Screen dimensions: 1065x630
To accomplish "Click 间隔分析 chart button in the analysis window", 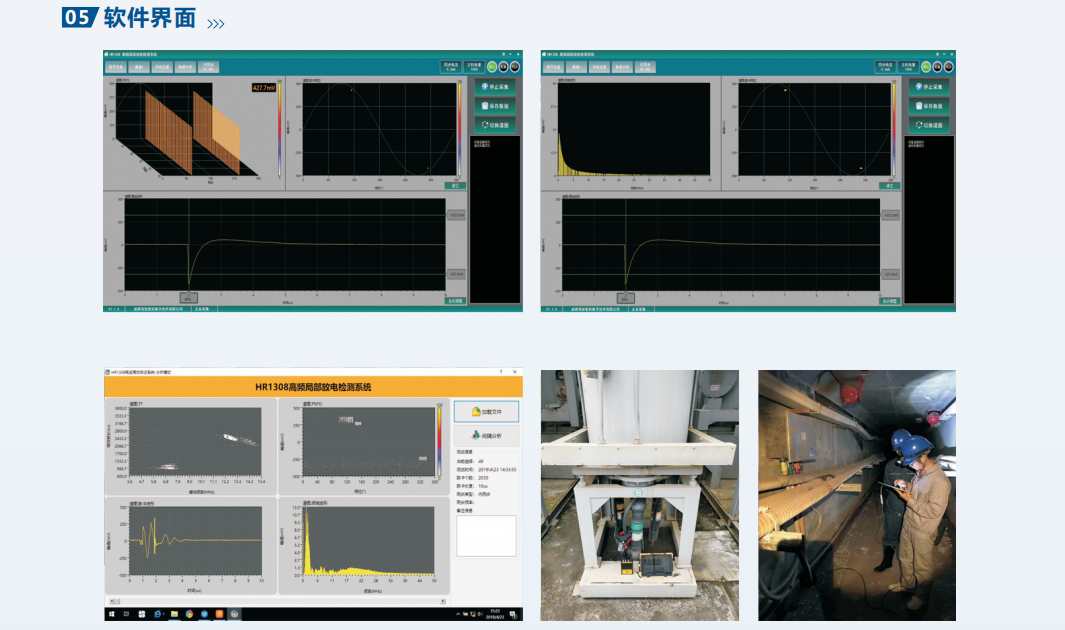I will [486, 435].
